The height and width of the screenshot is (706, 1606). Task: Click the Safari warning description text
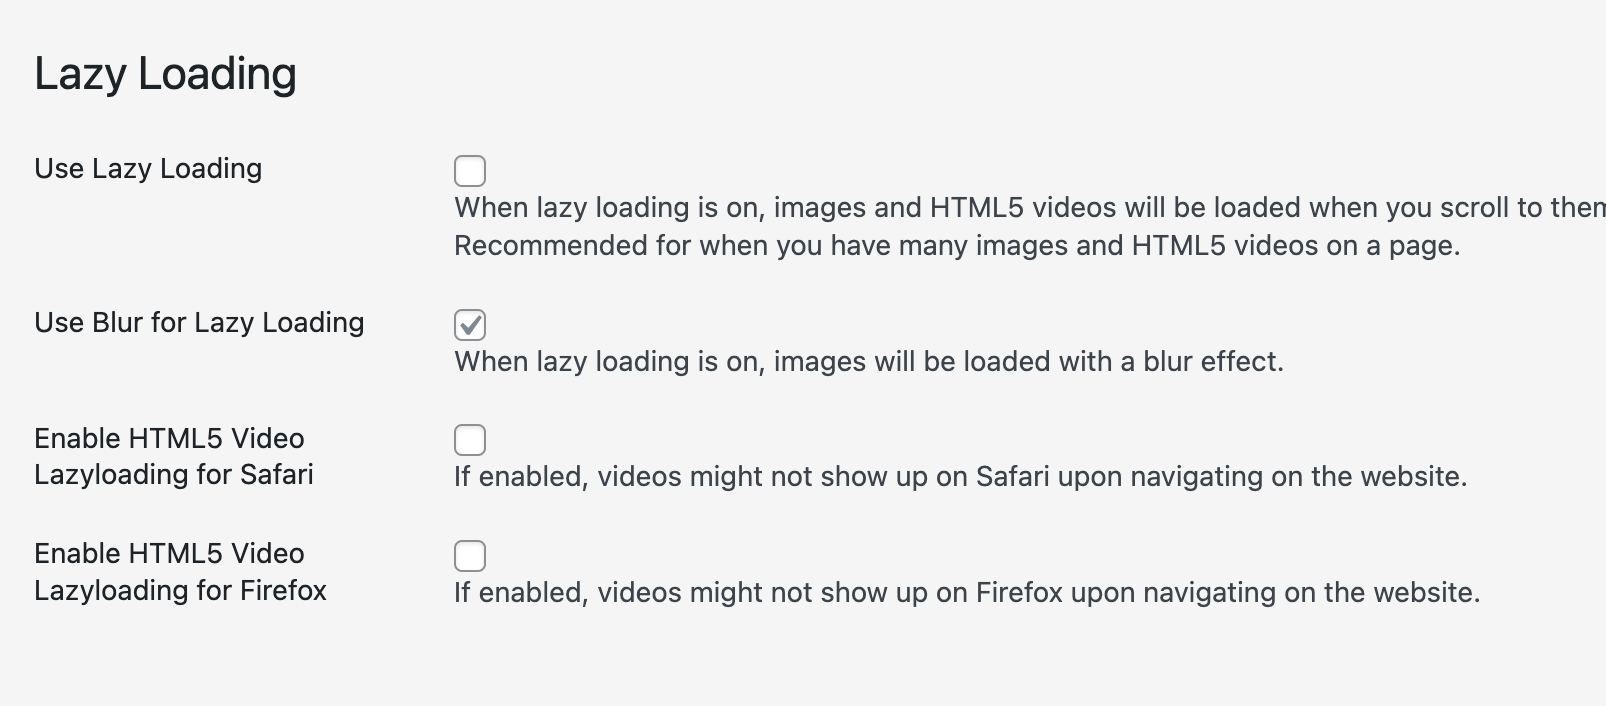pyautogui.click(x=960, y=477)
